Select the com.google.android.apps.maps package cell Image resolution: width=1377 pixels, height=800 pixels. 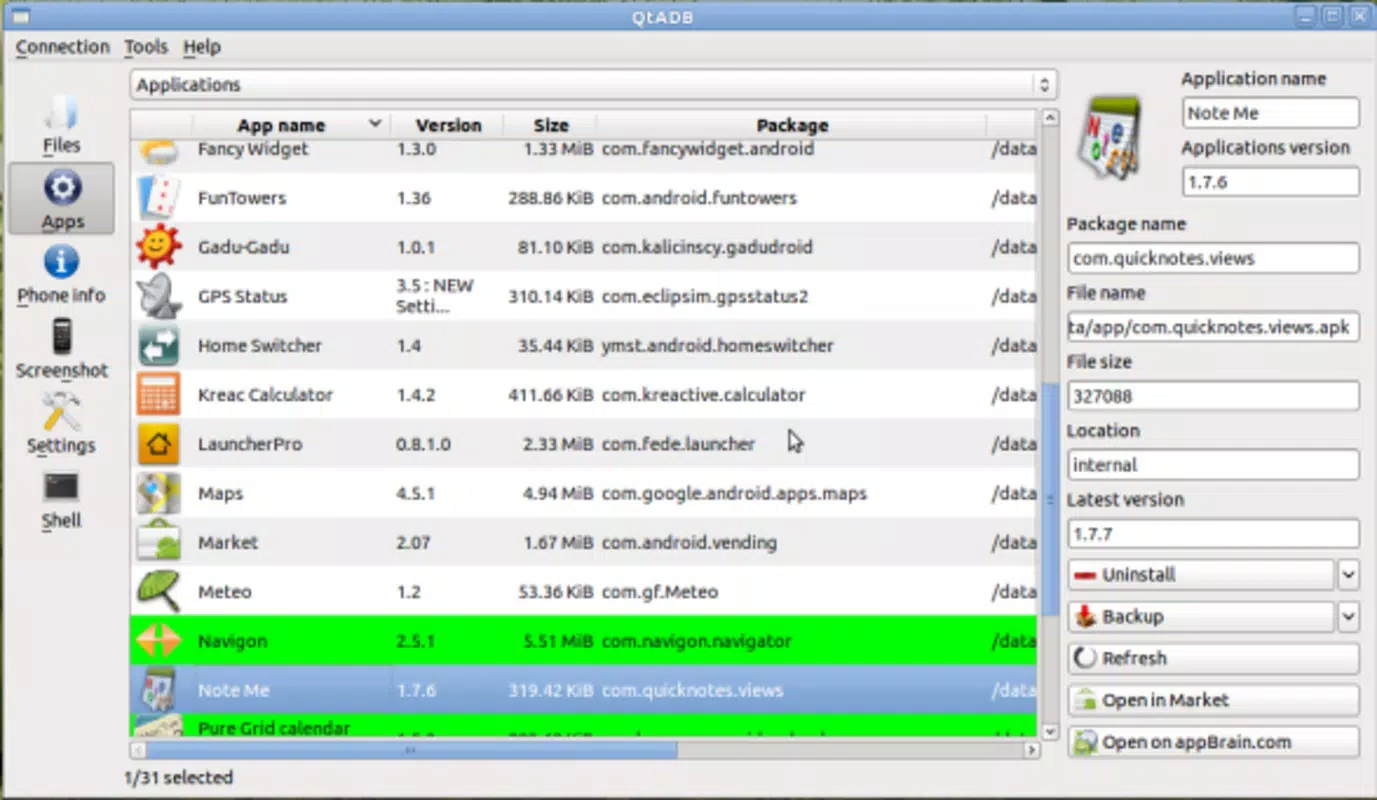coord(734,493)
